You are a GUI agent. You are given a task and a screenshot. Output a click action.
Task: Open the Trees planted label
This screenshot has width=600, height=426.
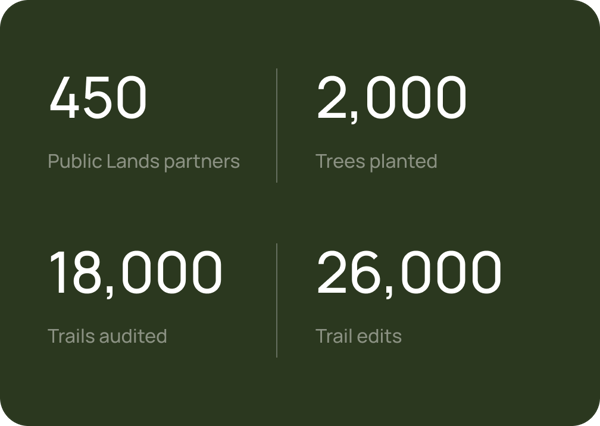coord(377,162)
